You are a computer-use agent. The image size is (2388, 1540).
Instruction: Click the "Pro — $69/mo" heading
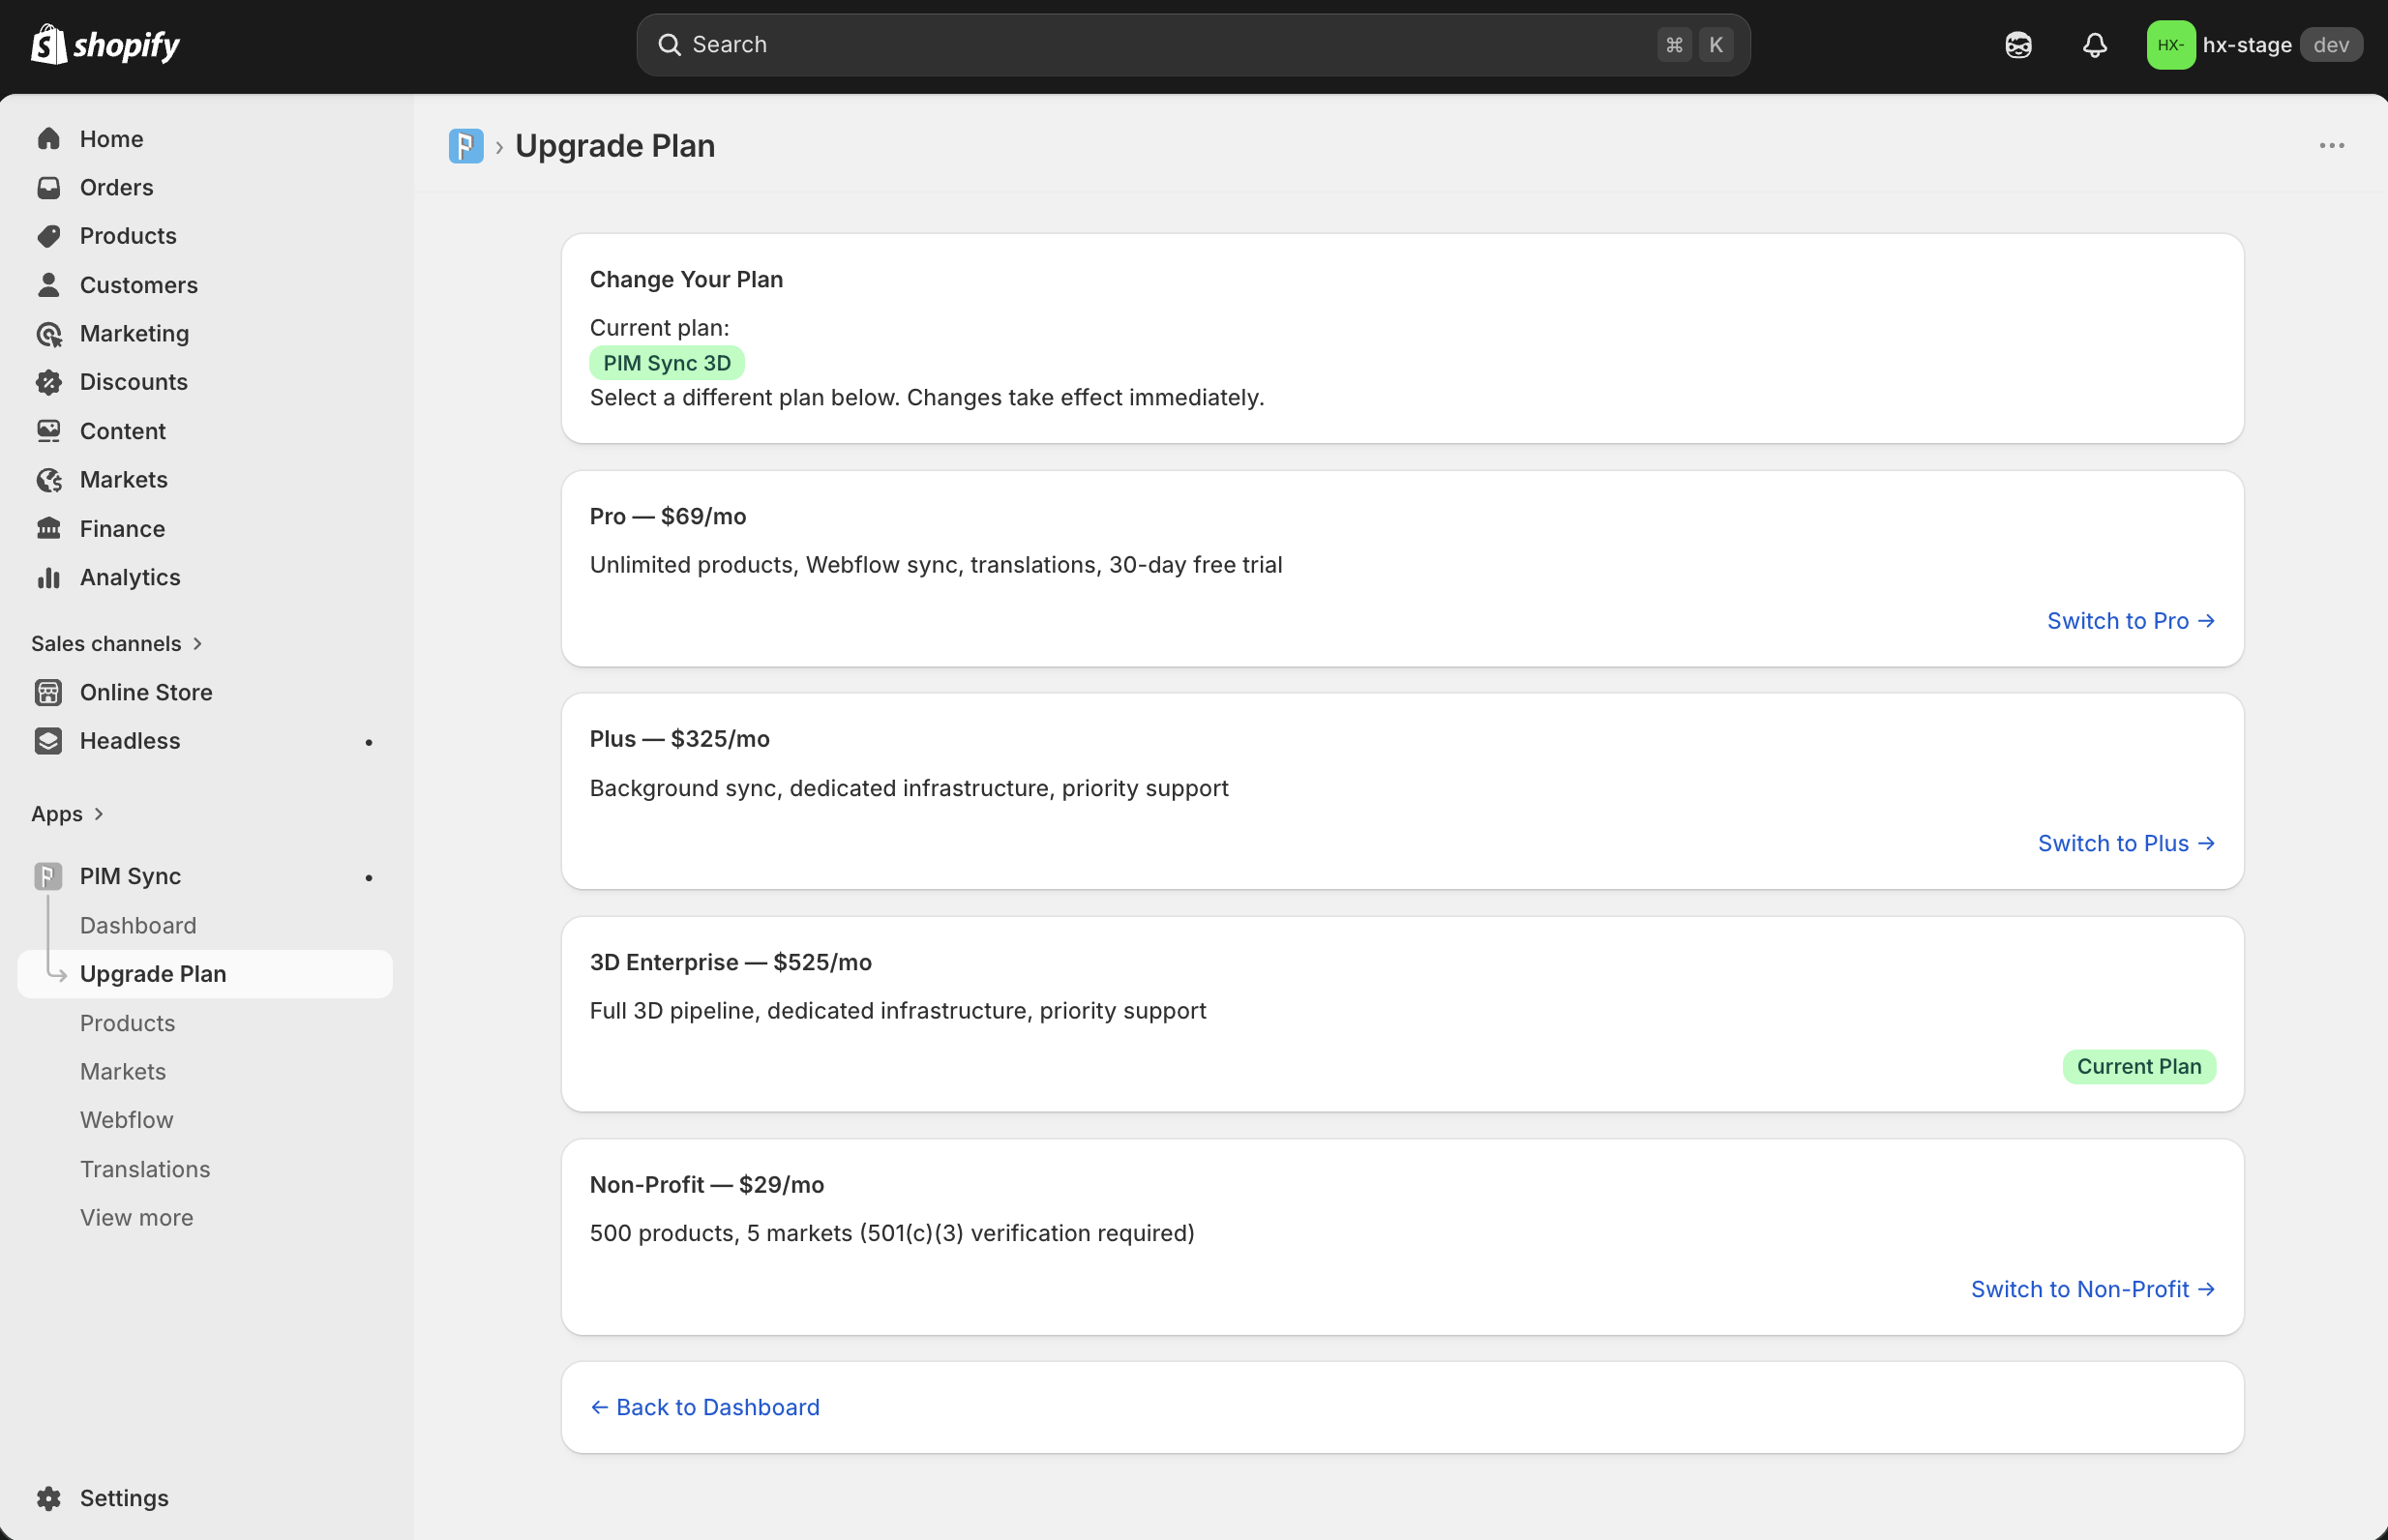coord(668,517)
